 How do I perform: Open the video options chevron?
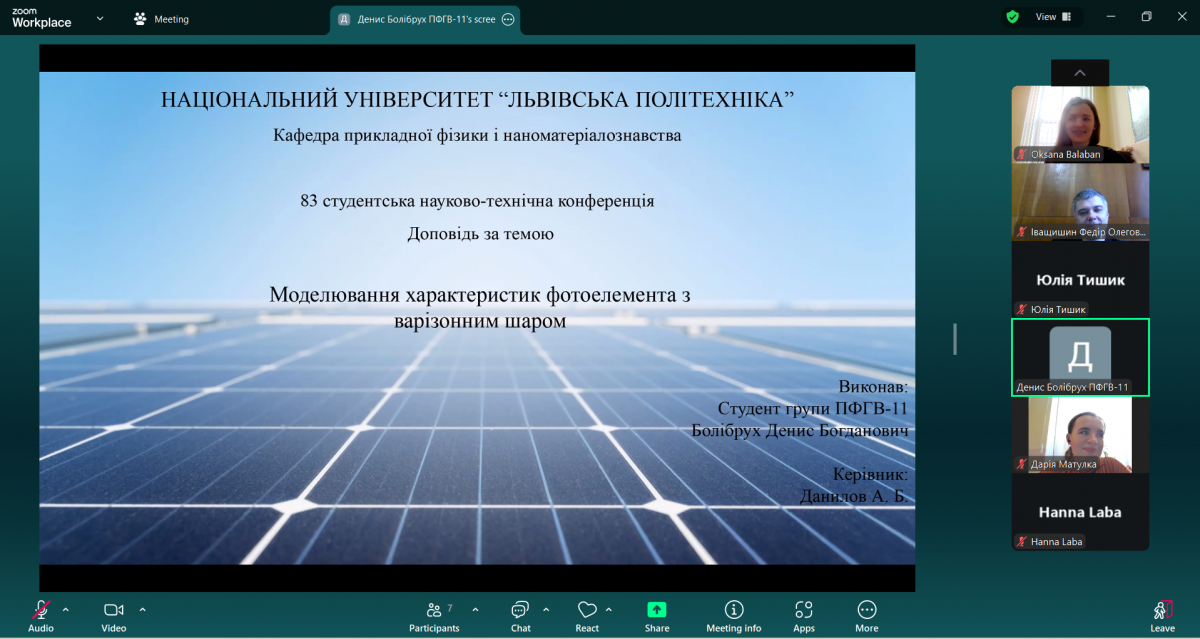coord(142,608)
